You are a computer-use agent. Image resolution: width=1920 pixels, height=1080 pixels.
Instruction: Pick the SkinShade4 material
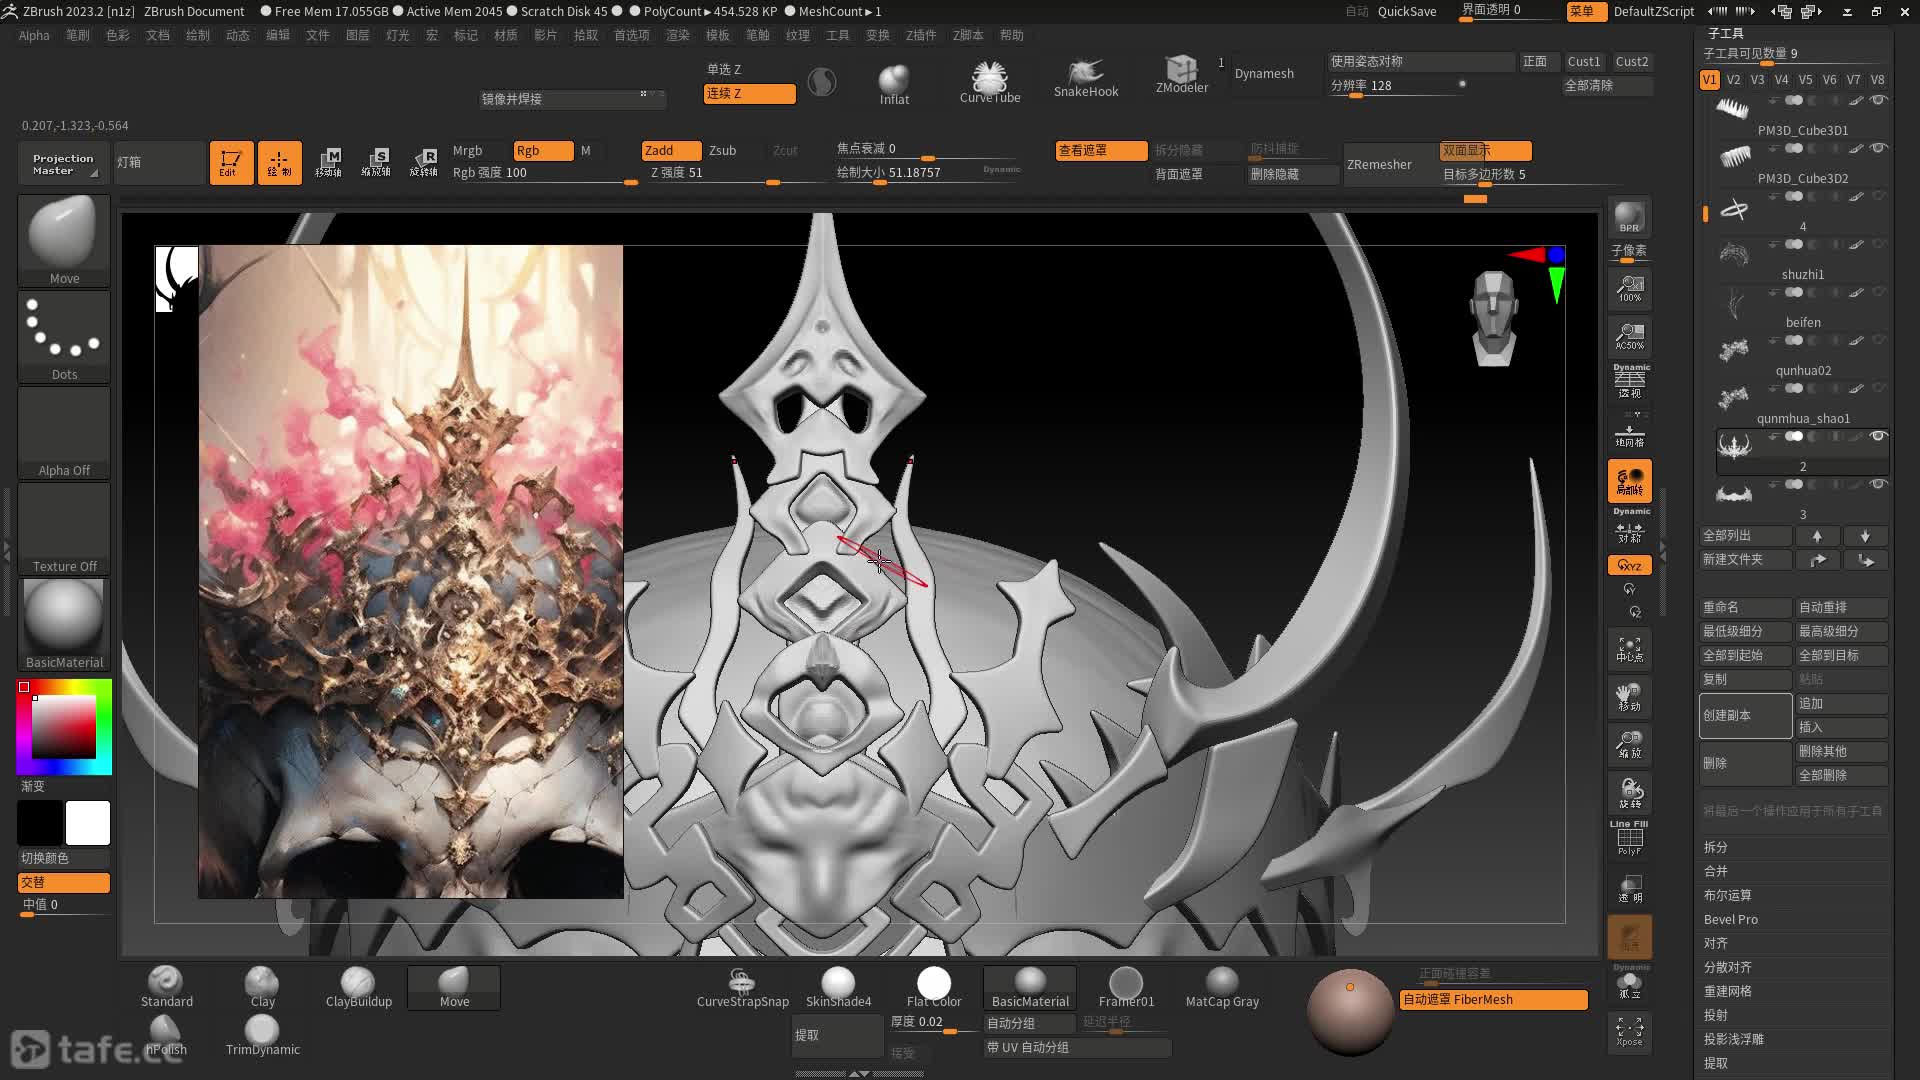point(838,987)
